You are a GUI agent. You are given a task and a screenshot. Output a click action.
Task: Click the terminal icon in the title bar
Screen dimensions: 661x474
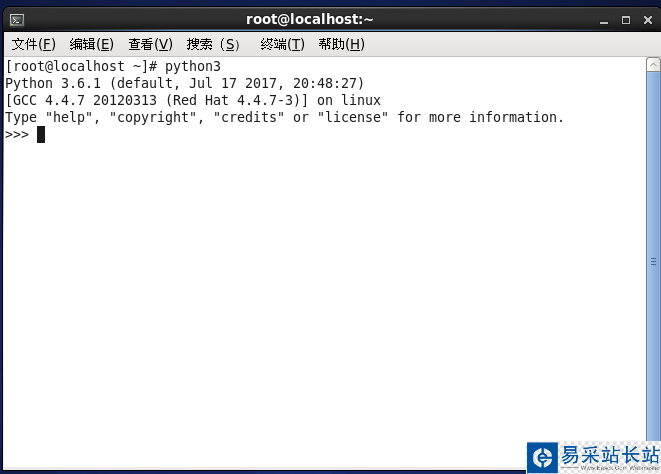click(17, 20)
